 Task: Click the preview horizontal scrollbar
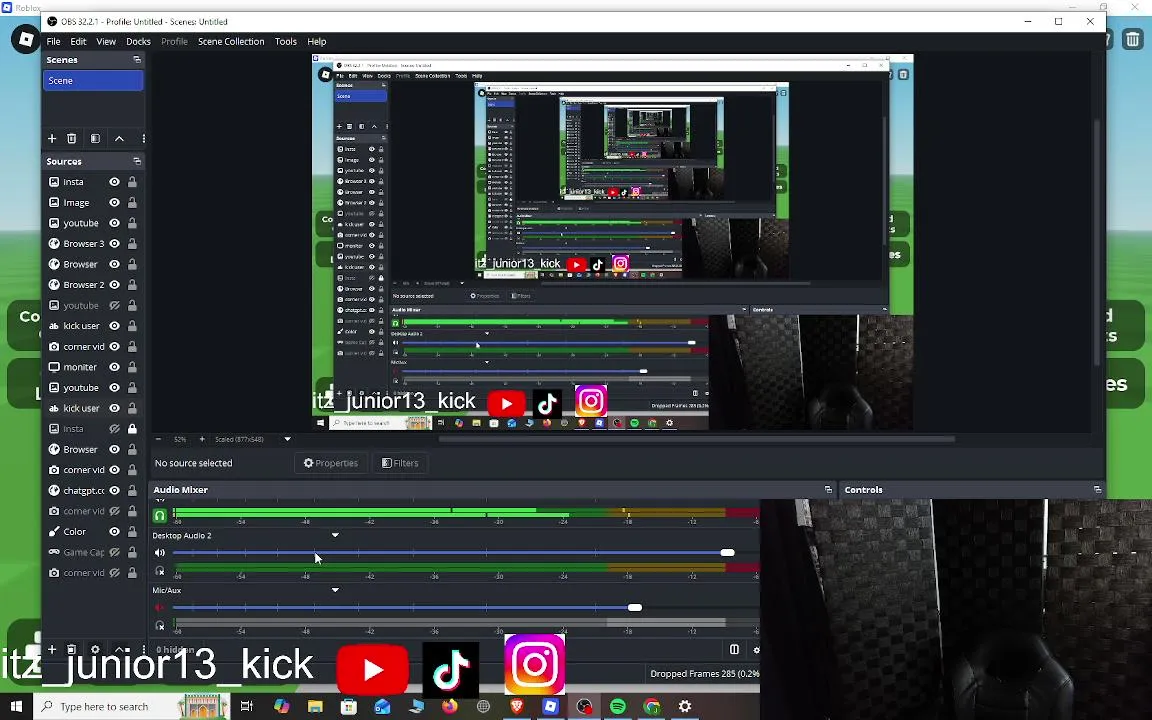point(696,439)
